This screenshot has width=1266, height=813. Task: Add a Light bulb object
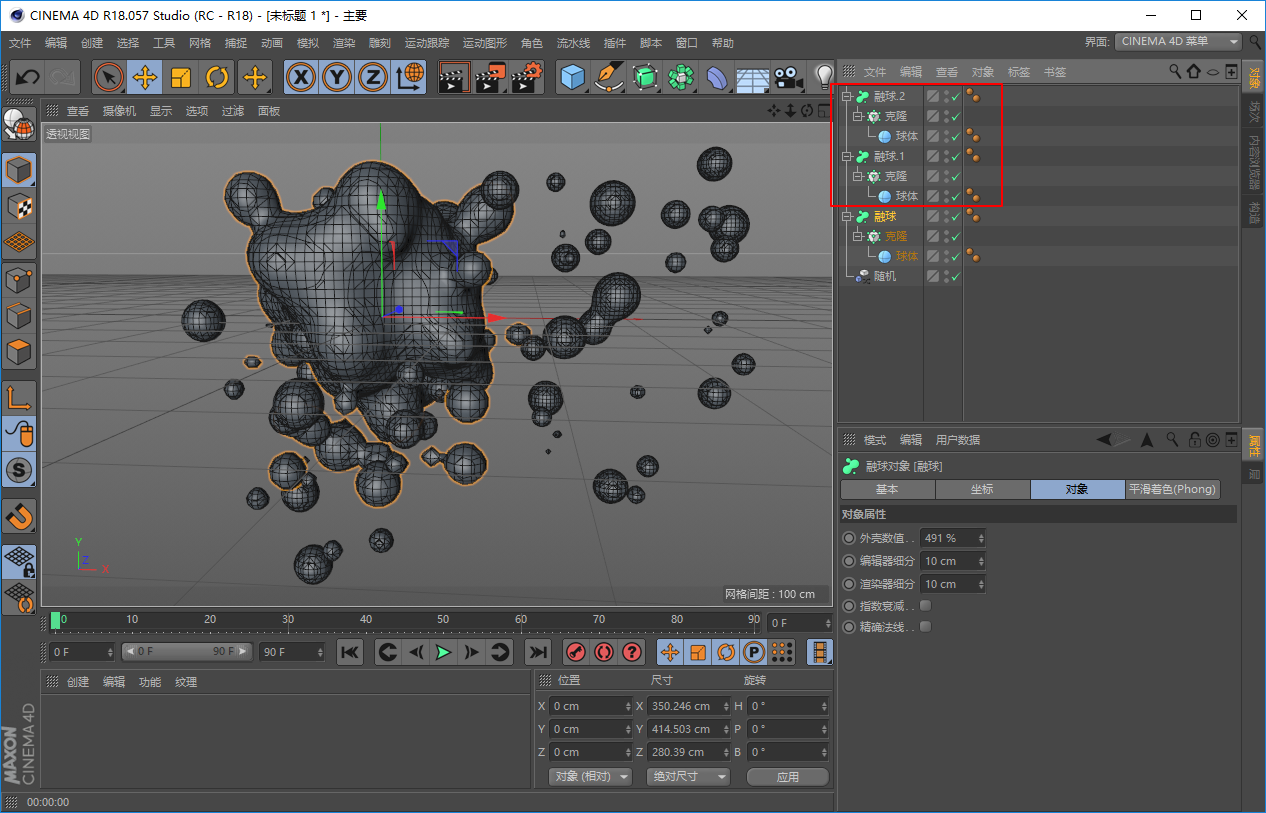click(823, 77)
